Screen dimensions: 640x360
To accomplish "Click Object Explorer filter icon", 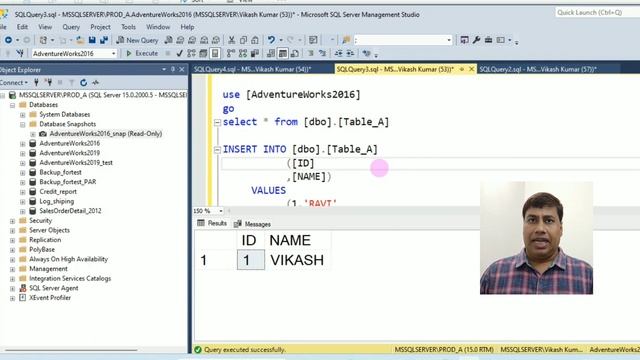I will (x=71, y=82).
